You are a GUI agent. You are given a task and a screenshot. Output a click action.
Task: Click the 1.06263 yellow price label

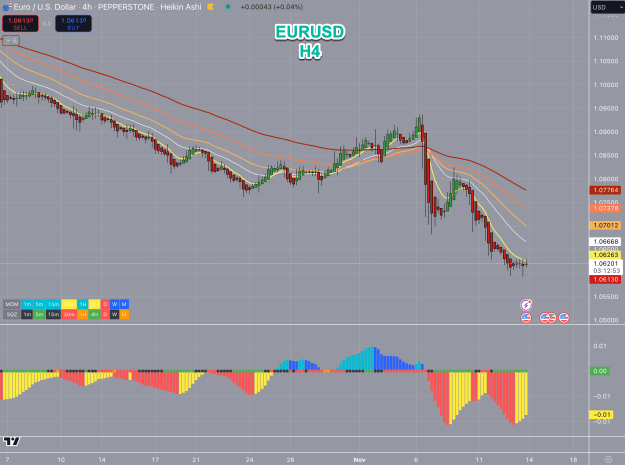[x=605, y=255]
